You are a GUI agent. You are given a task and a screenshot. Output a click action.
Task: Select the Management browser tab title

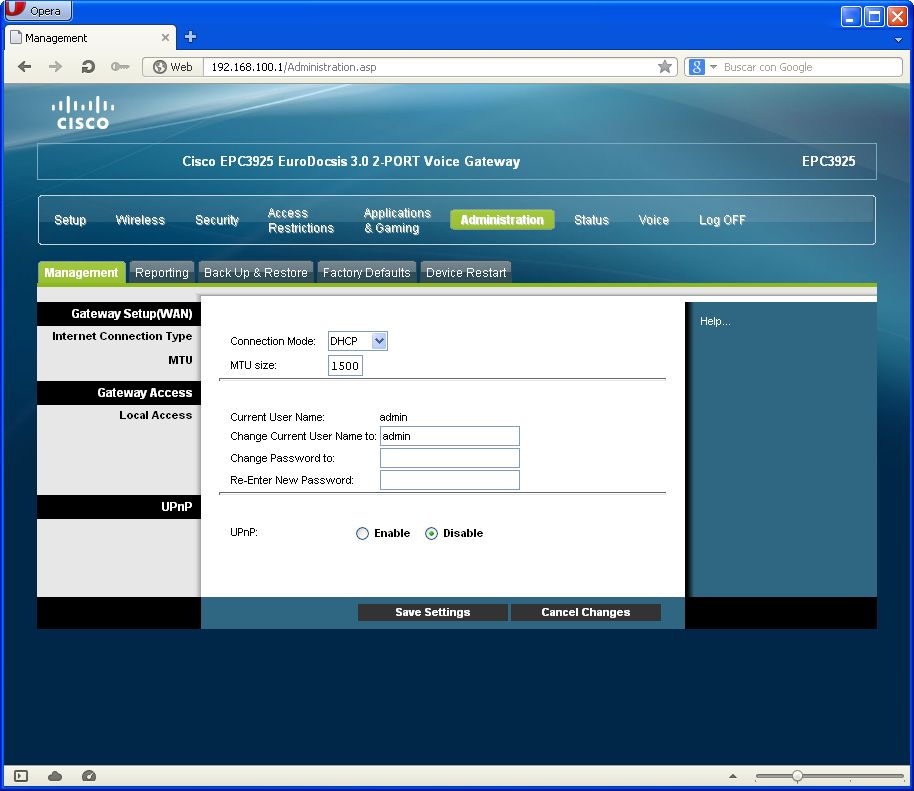(56, 38)
